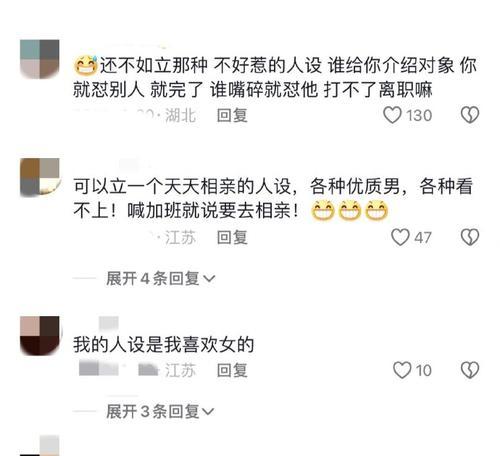Tap broken heart on the 10-like comment
The height and width of the screenshot is (456, 500).
coord(470,370)
